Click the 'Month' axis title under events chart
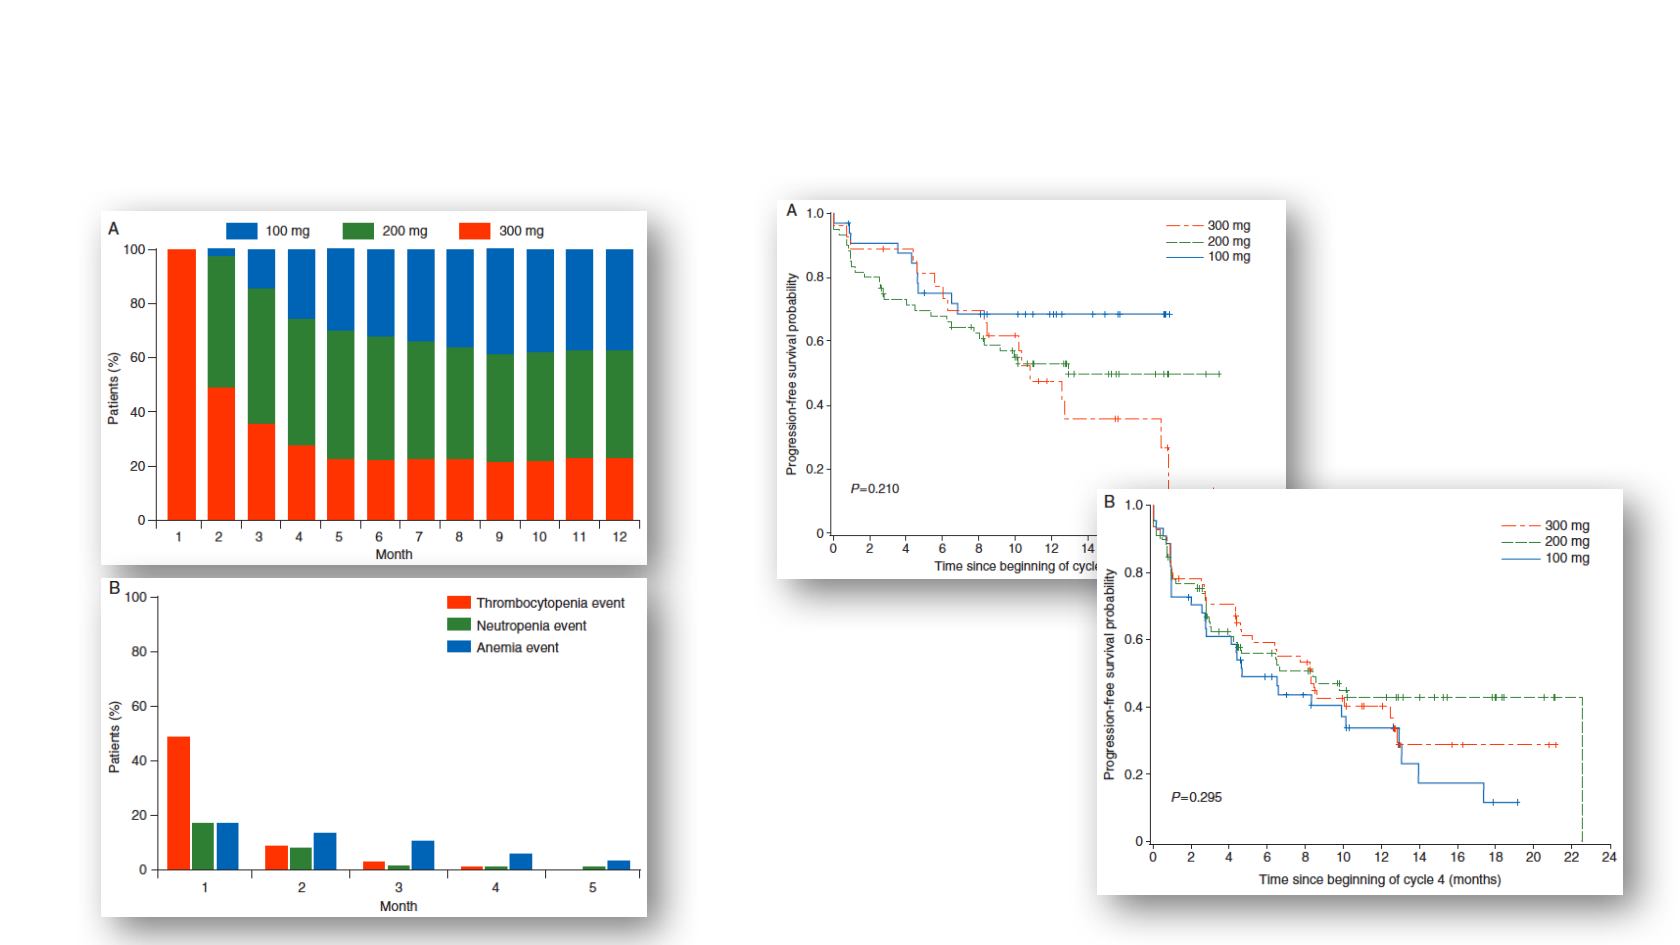The width and height of the screenshot is (1680, 945). click(398, 906)
